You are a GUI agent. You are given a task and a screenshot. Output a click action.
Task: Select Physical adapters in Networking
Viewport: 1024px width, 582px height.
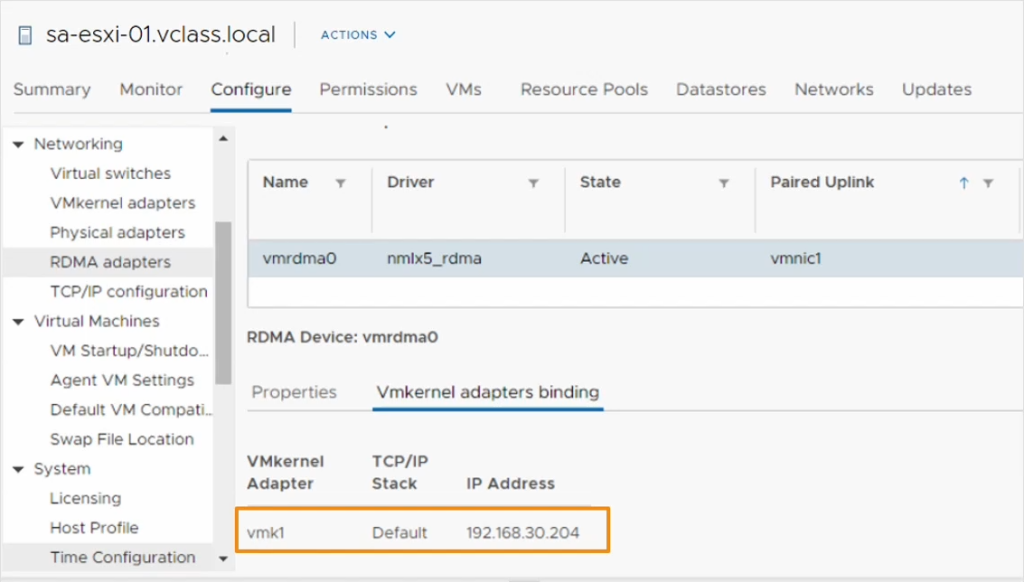[x=117, y=232]
